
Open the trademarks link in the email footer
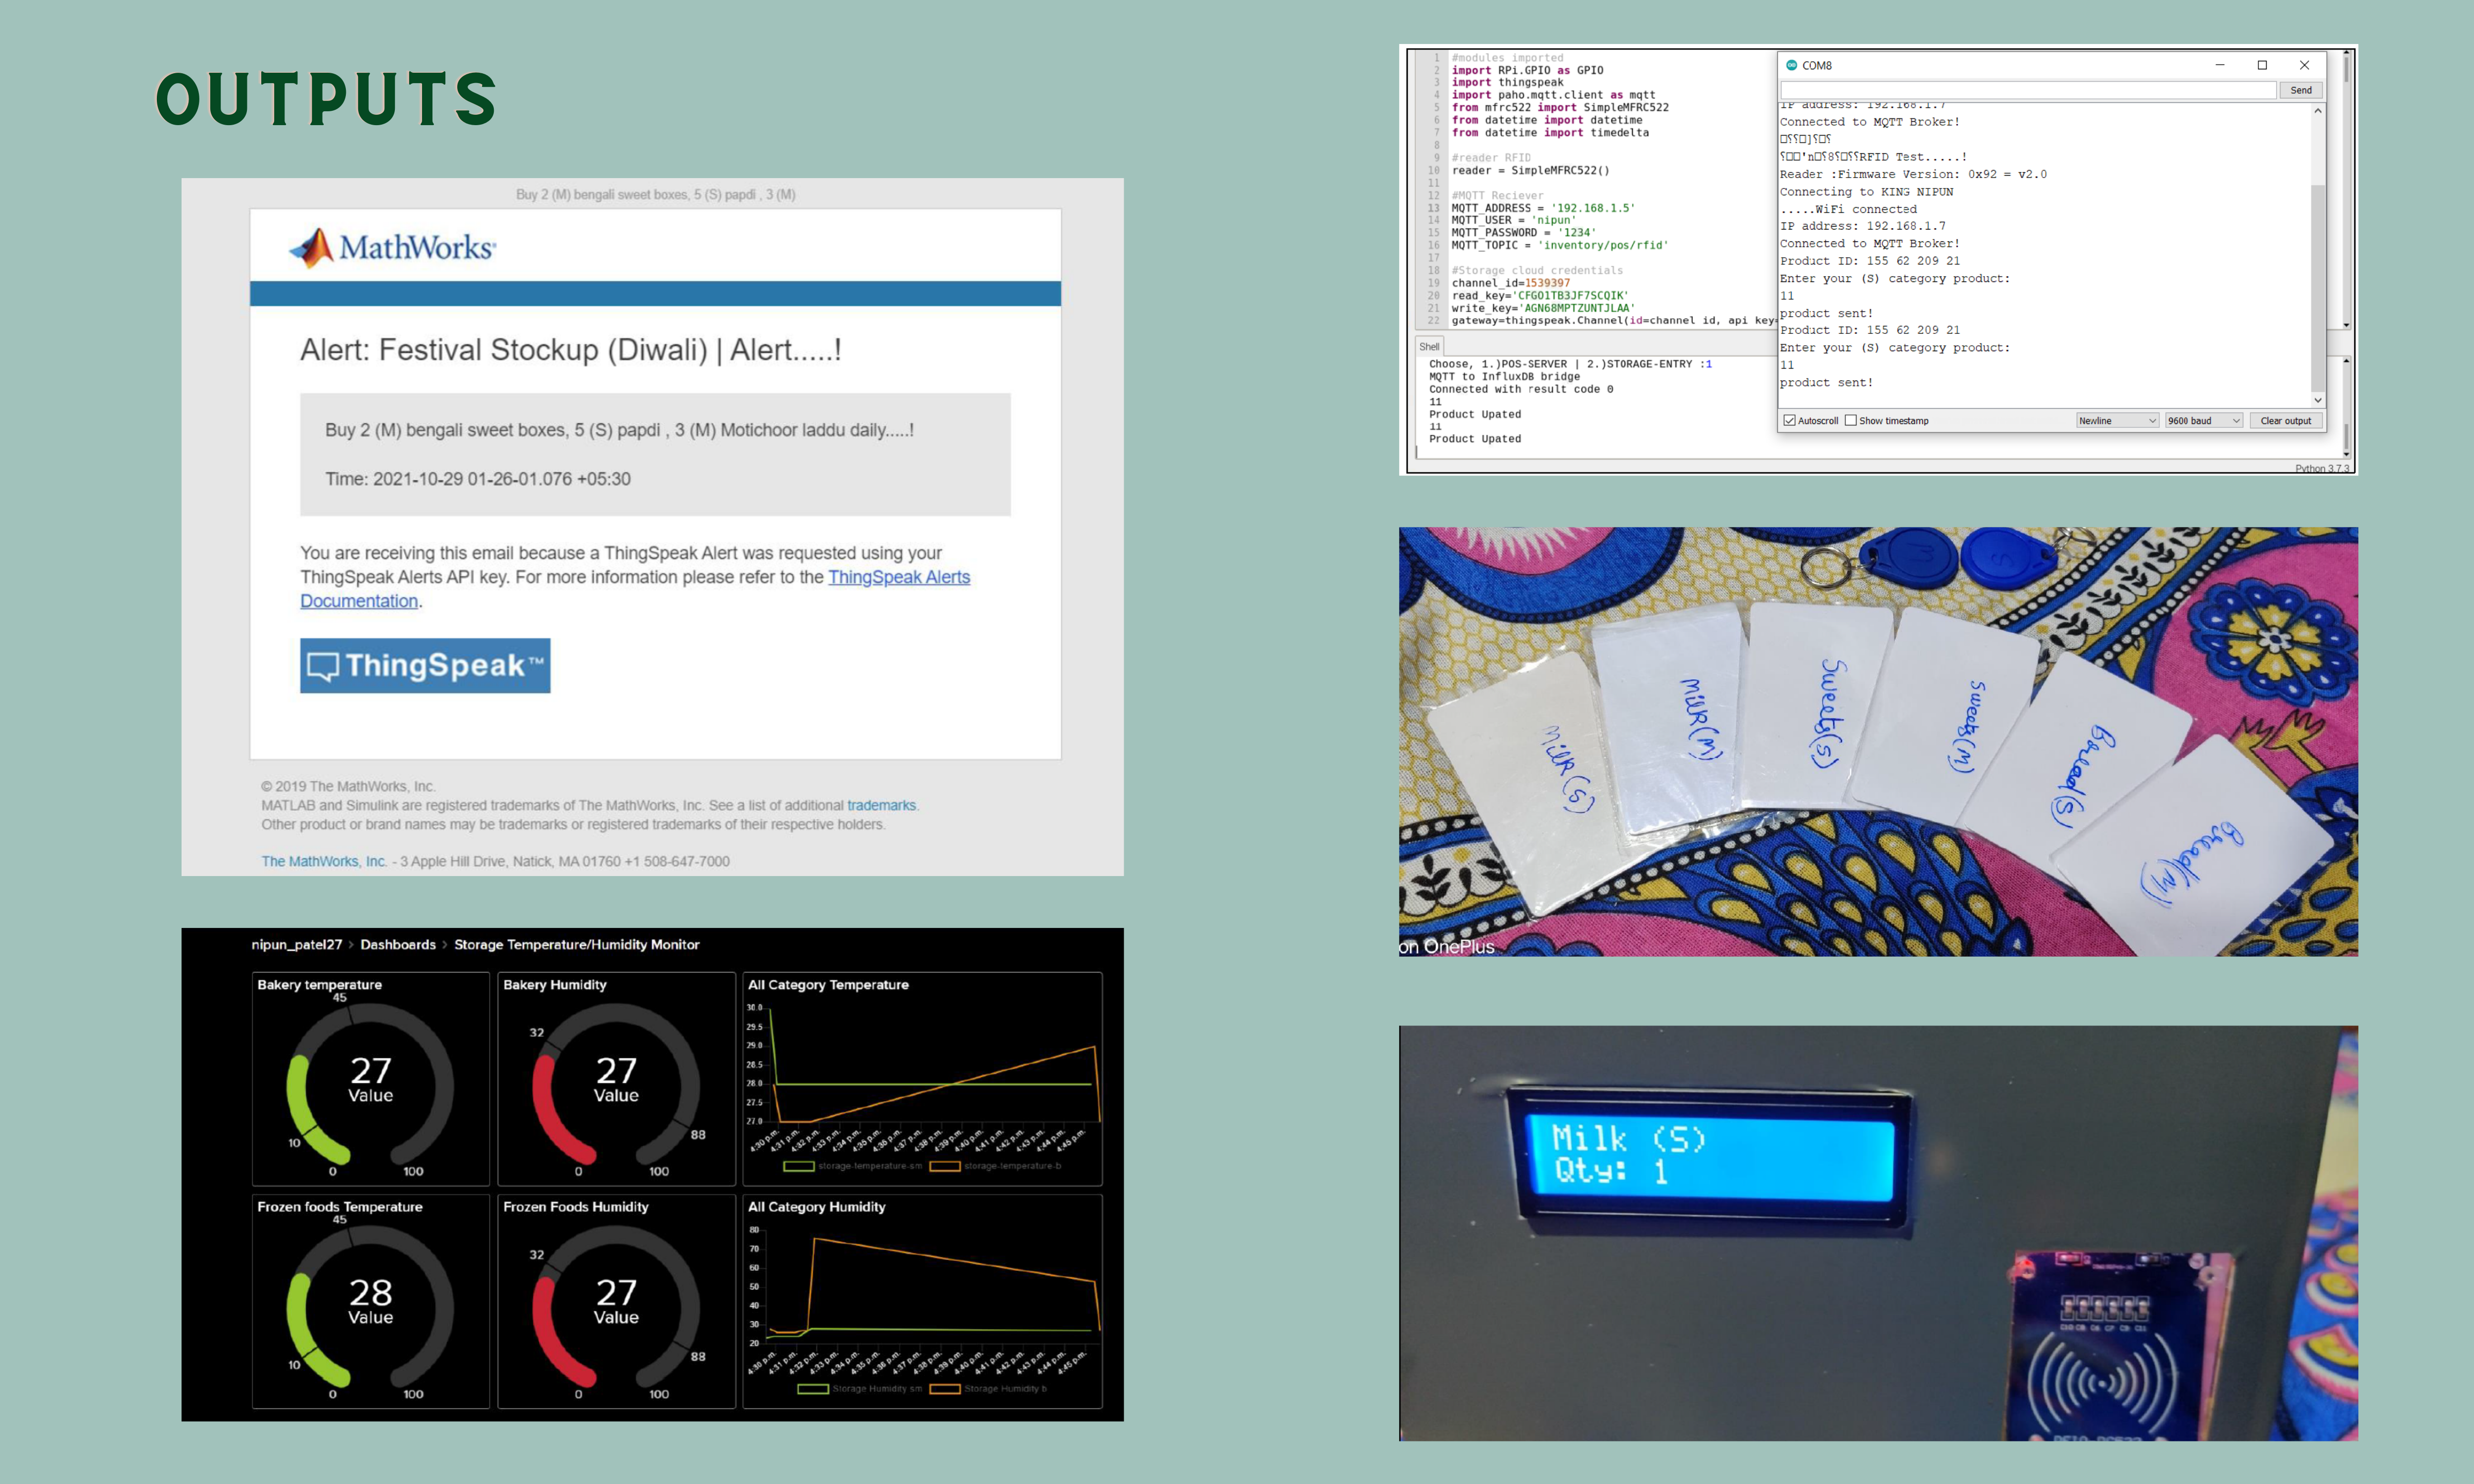point(881,805)
